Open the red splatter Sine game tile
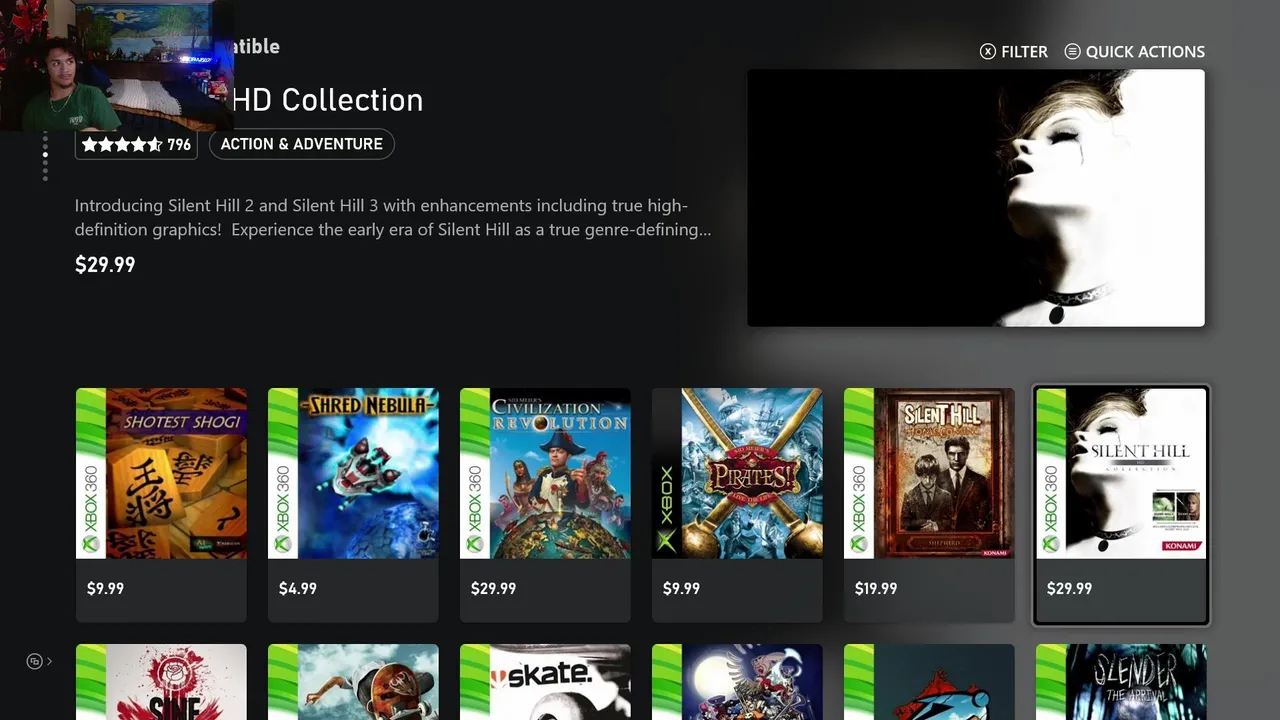 [161, 682]
